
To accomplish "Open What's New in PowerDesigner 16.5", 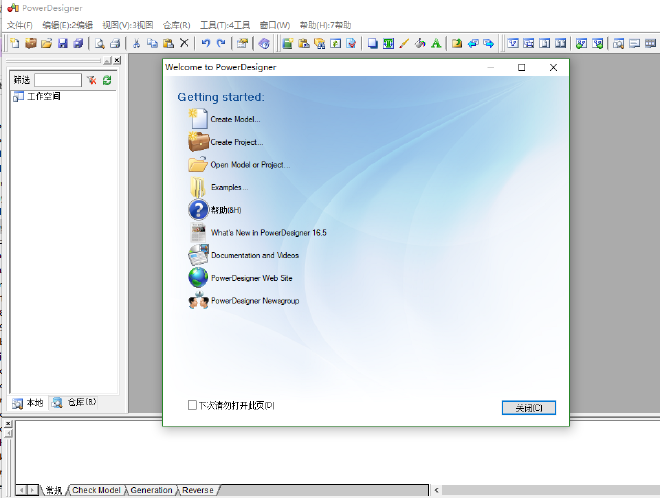I will pos(268,232).
